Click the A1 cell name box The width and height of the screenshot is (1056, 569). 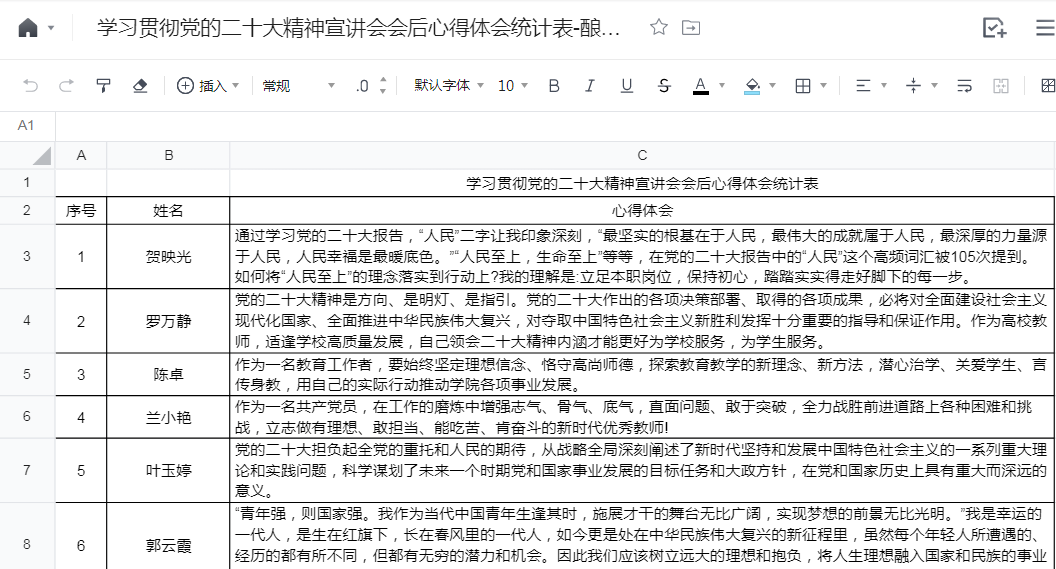point(26,125)
